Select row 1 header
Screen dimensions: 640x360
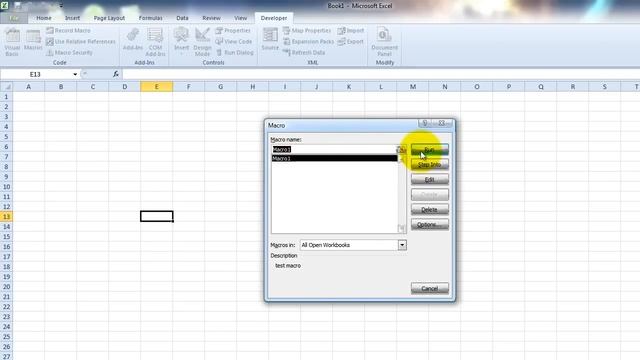(6, 97)
